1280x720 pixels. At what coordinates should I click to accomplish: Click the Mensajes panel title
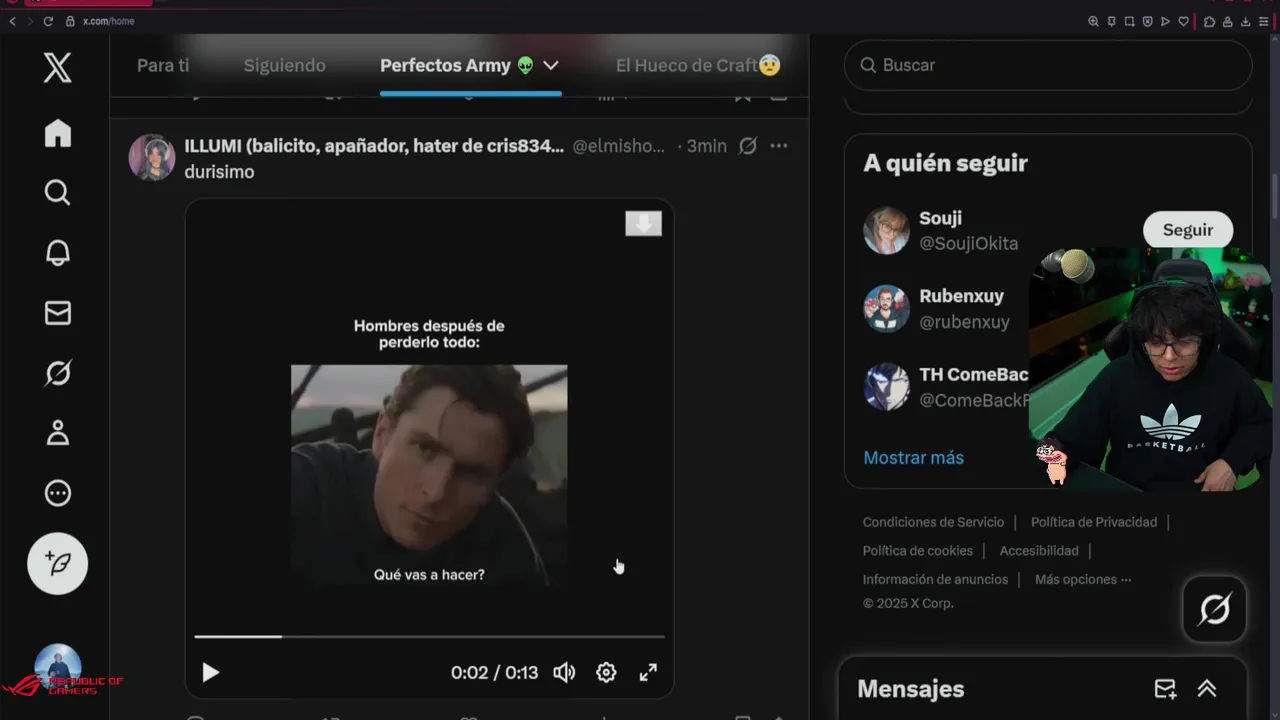coord(910,689)
